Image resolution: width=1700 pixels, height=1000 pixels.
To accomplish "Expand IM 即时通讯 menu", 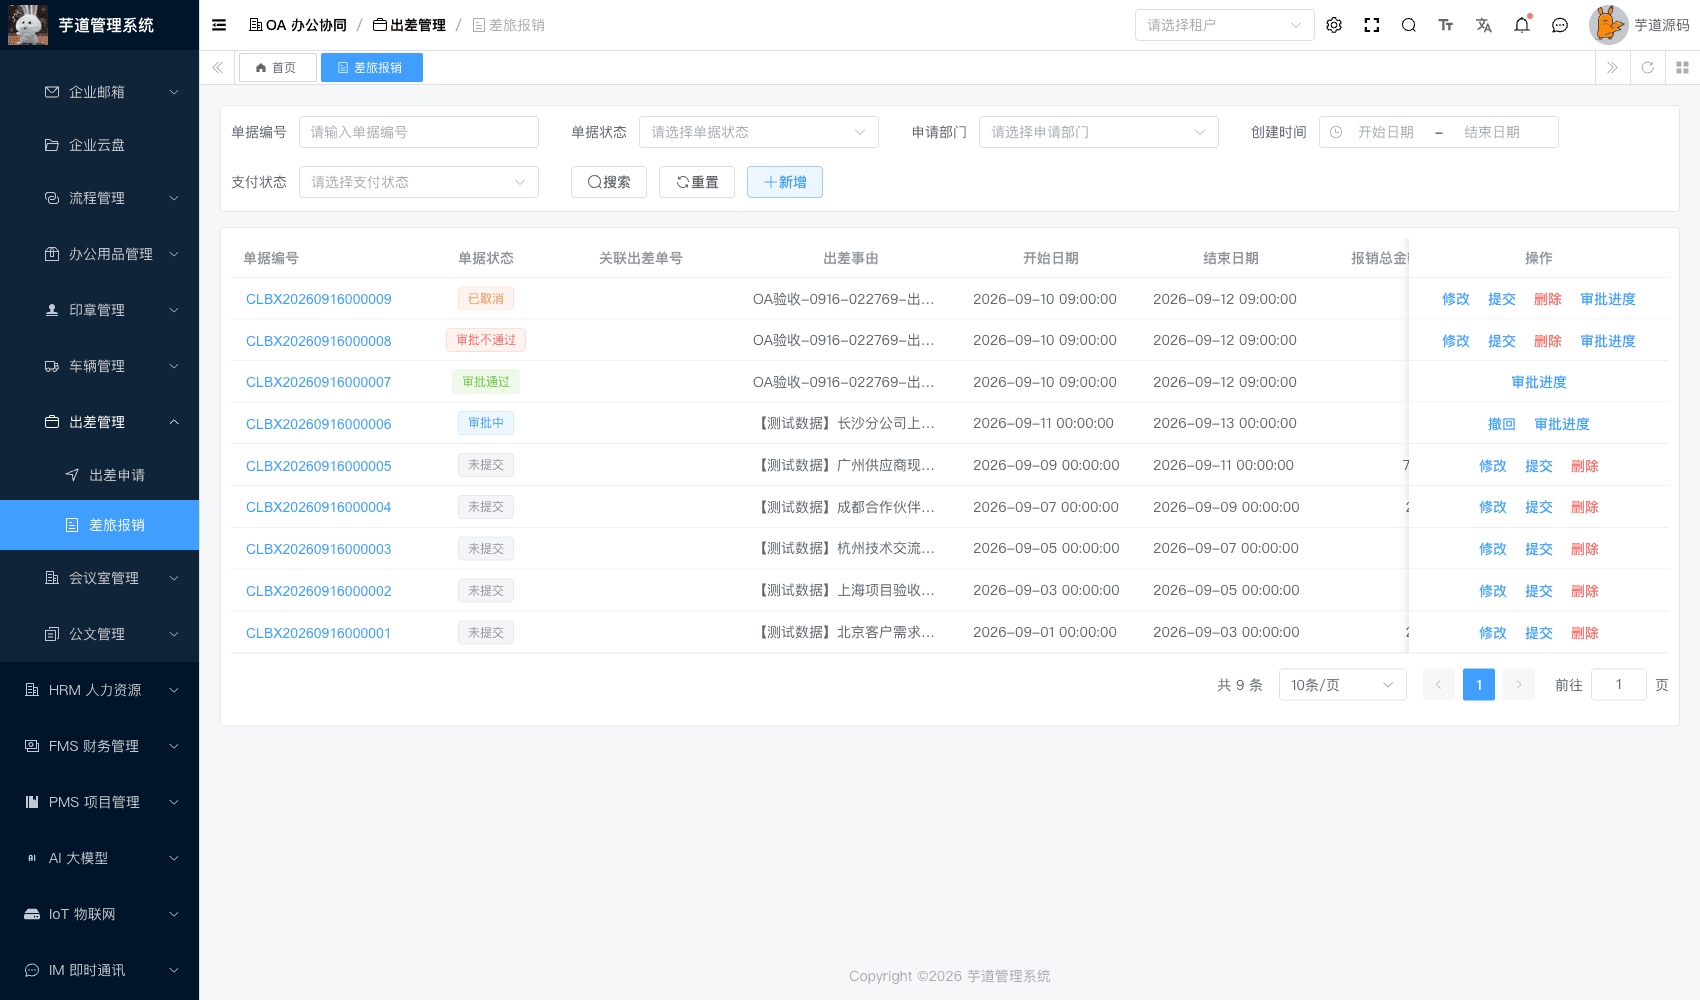I will pyautogui.click(x=99, y=970).
